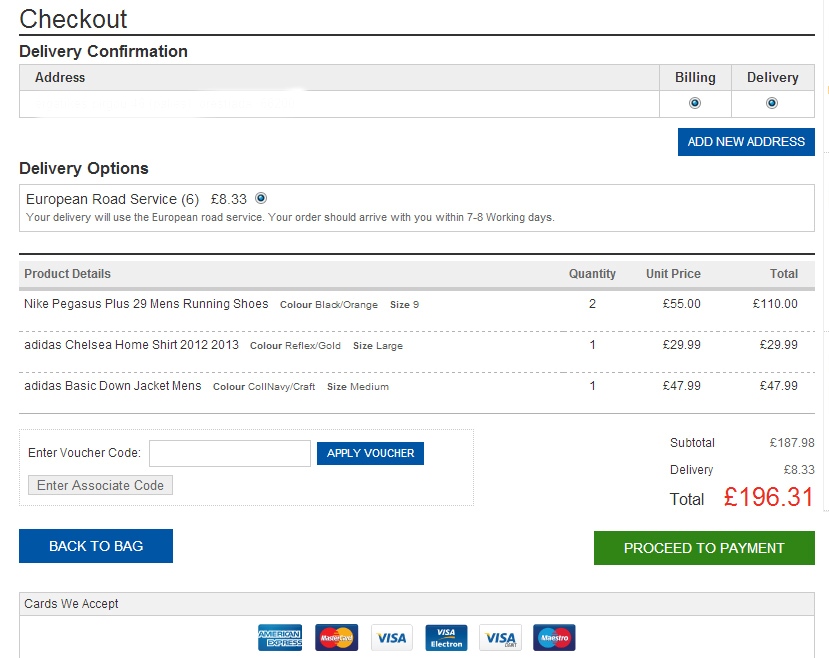
Task: Click the Quantity column header
Action: click(x=592, y=274)
